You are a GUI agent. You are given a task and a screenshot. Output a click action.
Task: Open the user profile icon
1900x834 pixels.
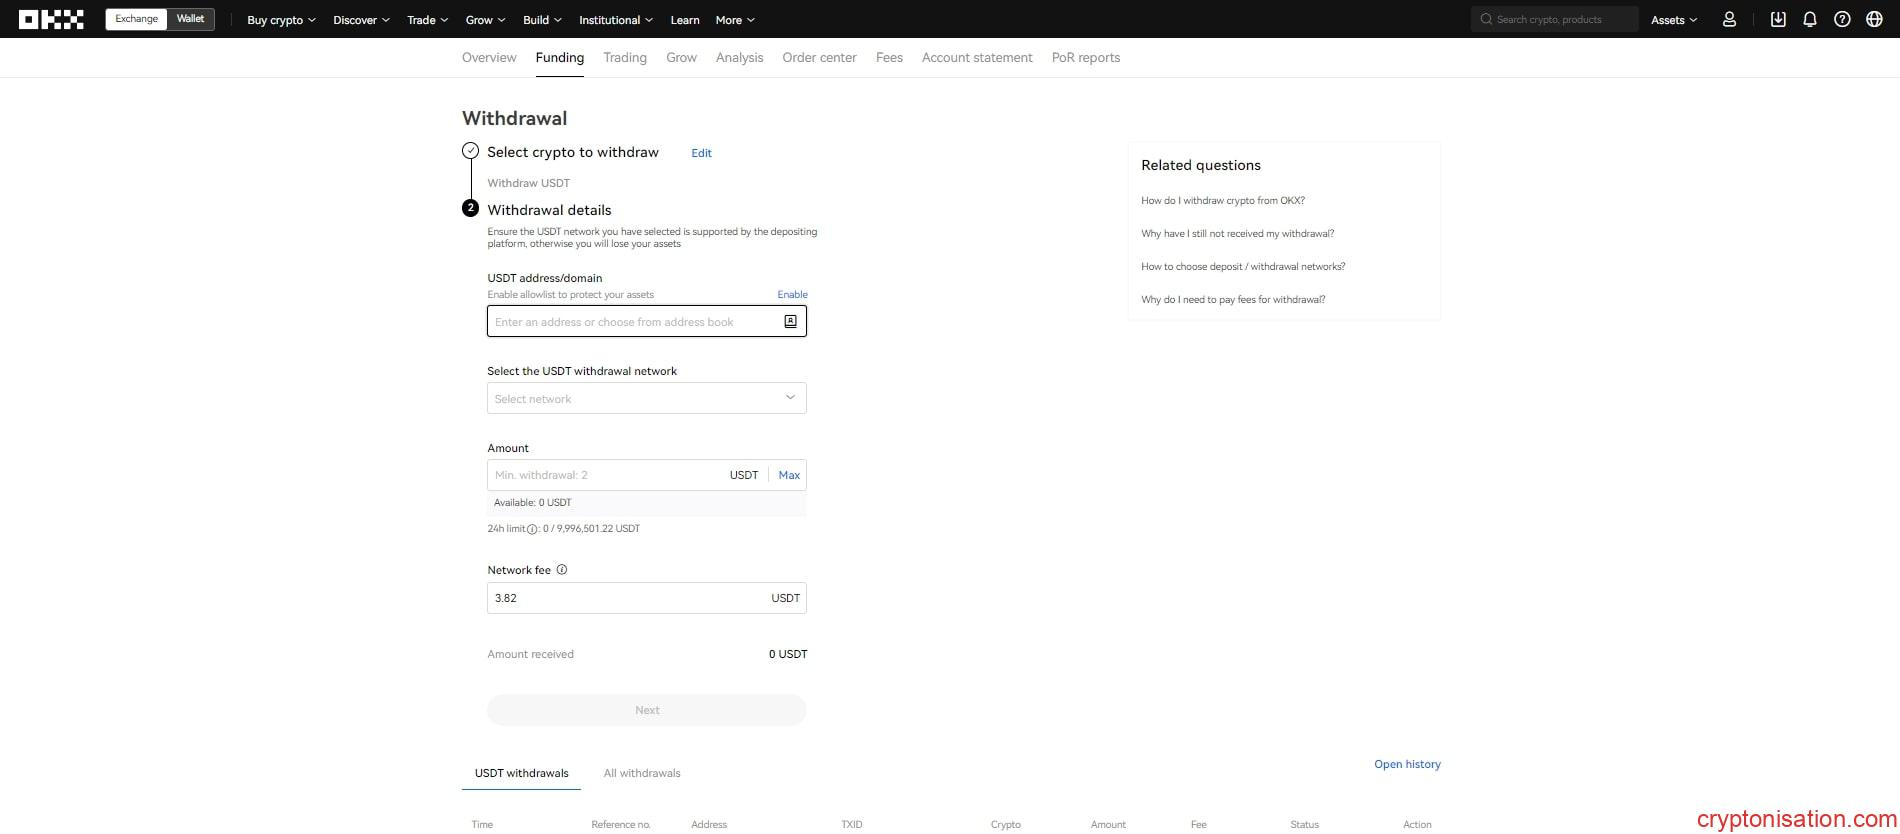pyautogui.click(x=1729, y=19)
